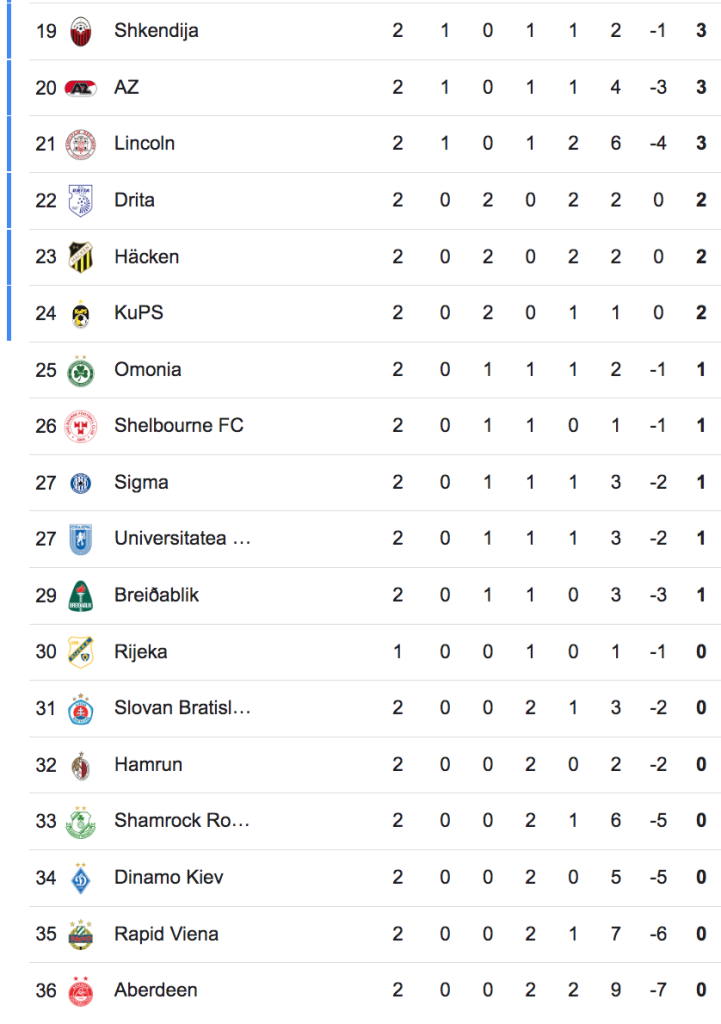Click the Lincoln club badge
721x1024 pixels.
coord(80,144)
